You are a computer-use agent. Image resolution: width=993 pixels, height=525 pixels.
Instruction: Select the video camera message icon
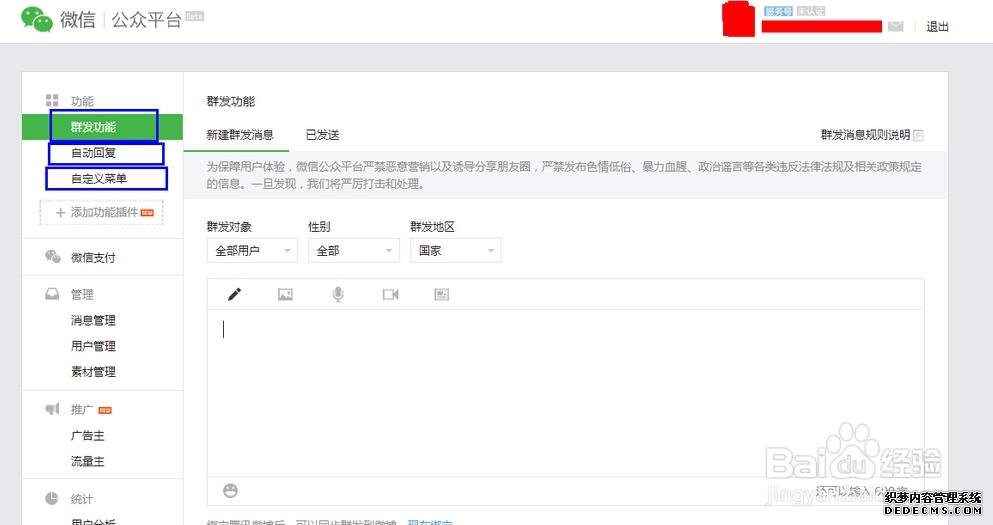[x=391, y=294]
